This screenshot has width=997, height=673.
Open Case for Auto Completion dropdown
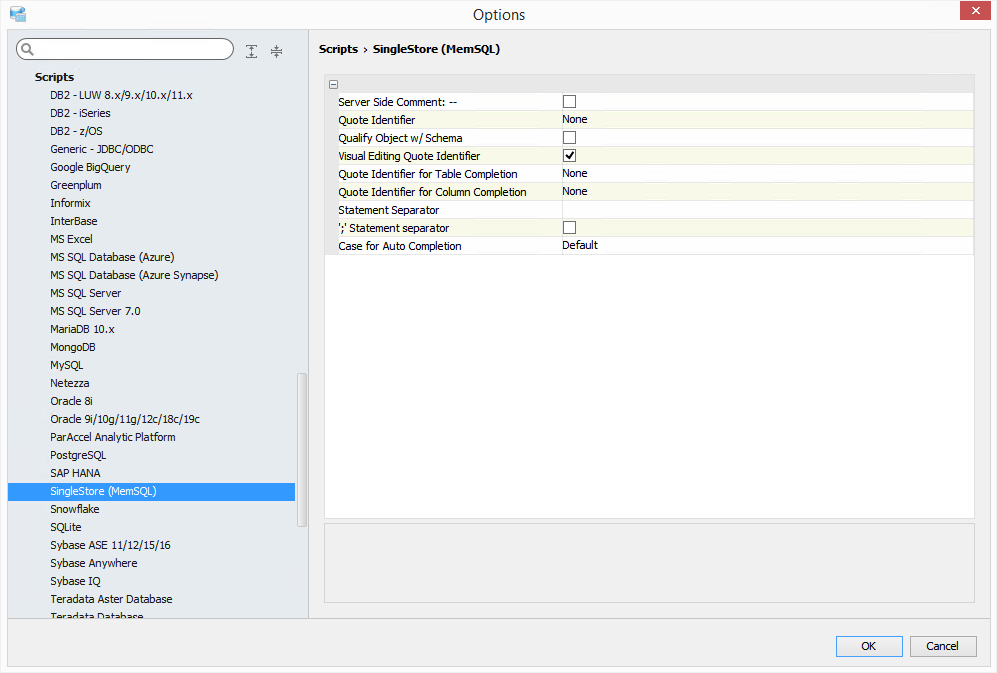click(766, 246)
